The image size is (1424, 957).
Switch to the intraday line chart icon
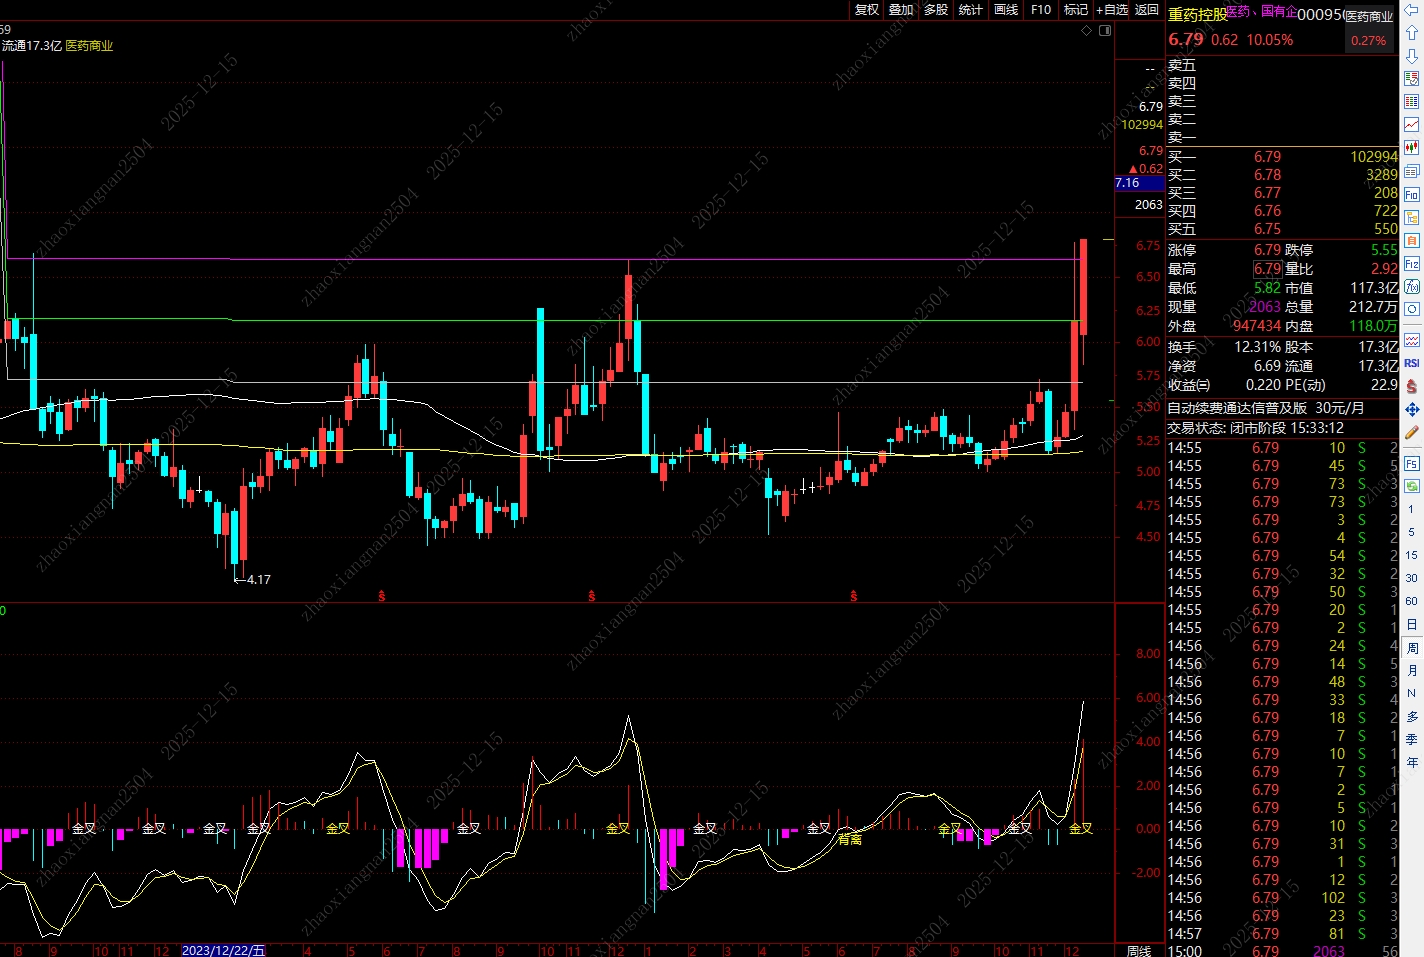[1411, 125]
